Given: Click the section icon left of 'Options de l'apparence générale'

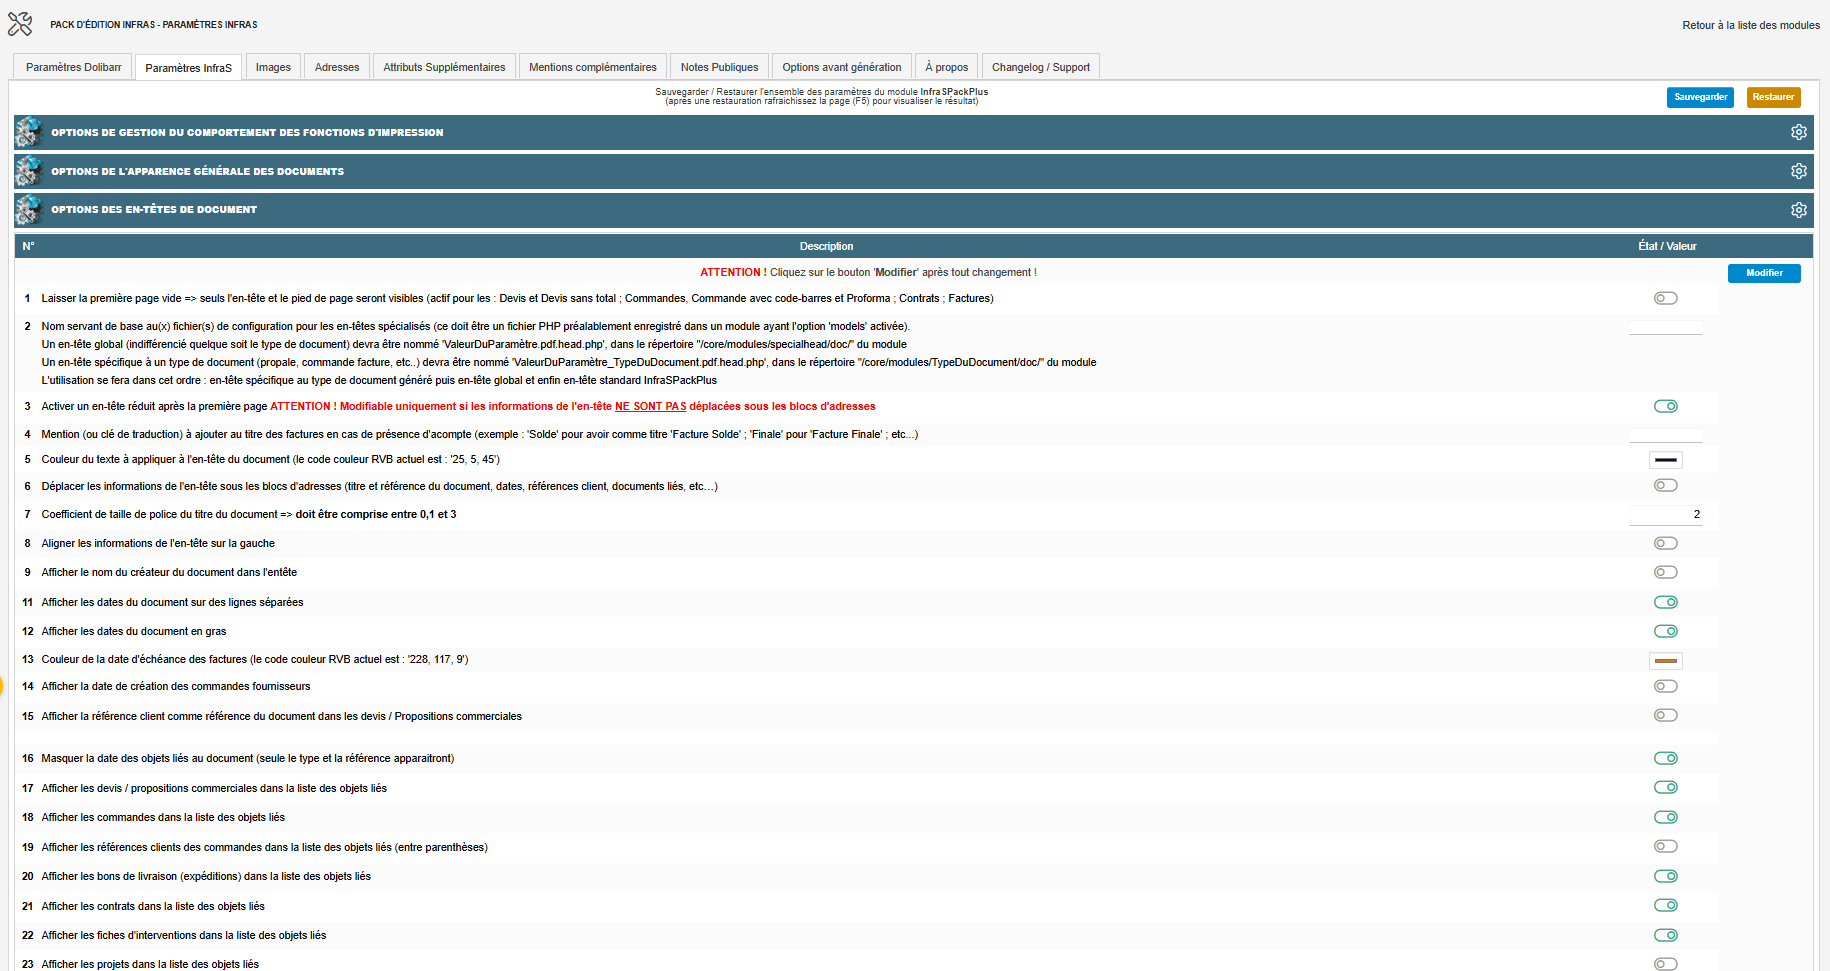Looking at the screenshot, I should tap(29, 171).
